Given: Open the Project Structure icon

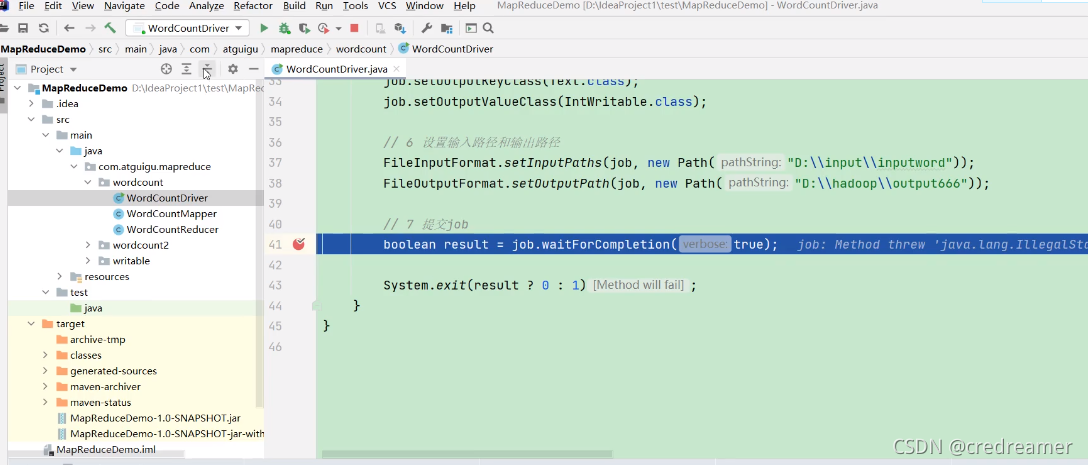Looking at the screenshot, I should [x=446, y=28].
